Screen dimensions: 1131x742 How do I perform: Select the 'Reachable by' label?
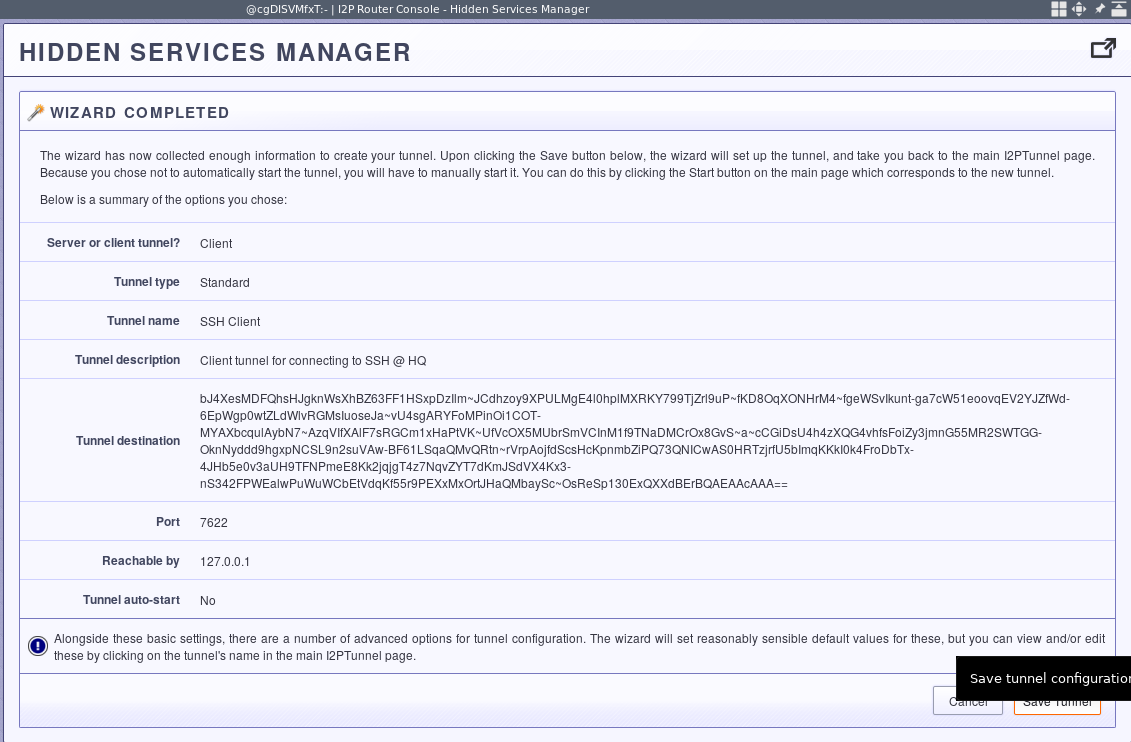pos(141,560)
